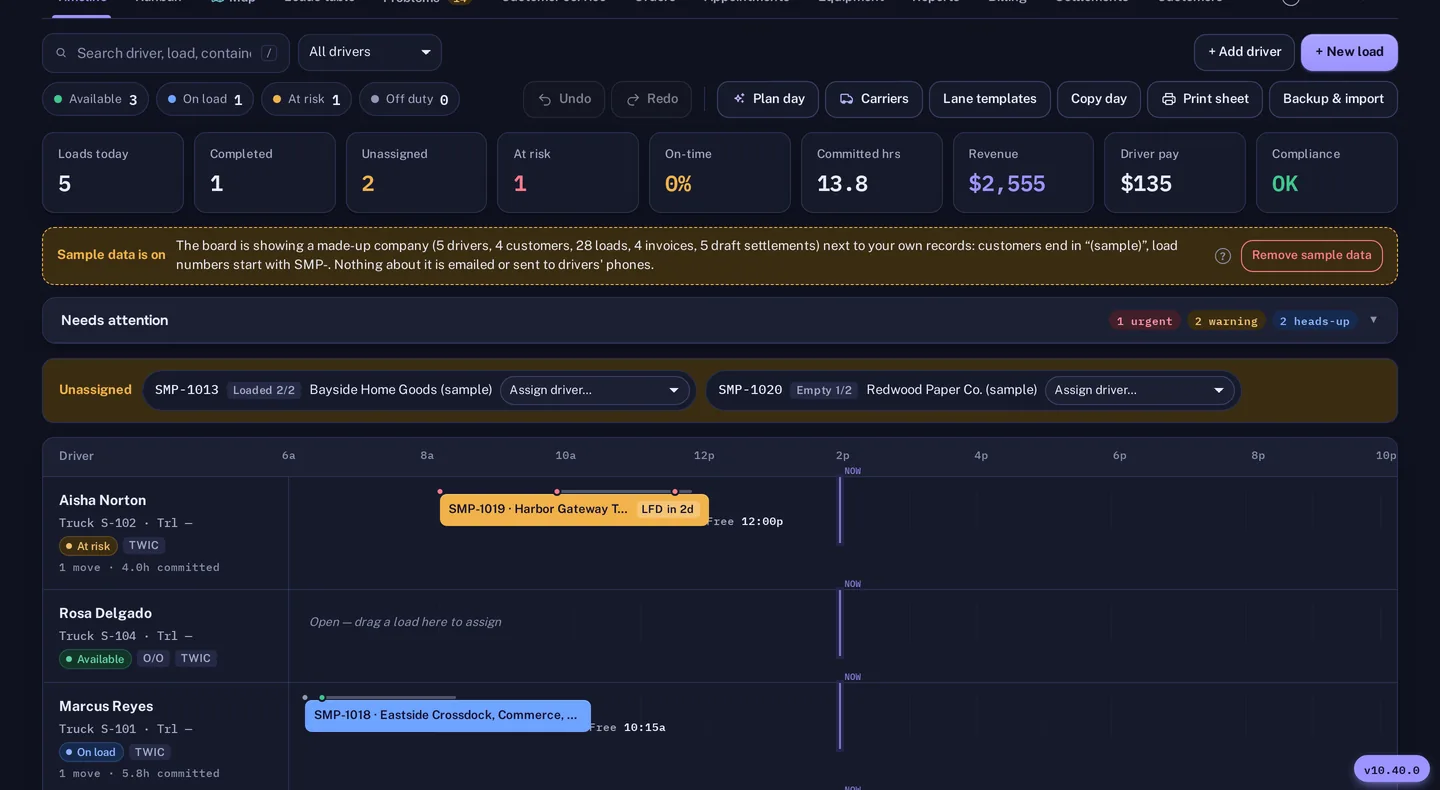Open Lane templates
The image size is (1440, 790).
[x=990, y=99]
